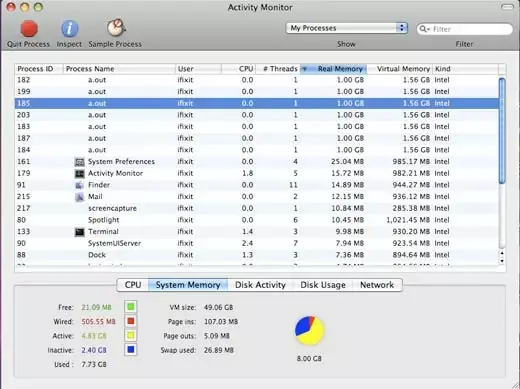Open the Disk Activity tab
The height and width of the screenshot is (389, 520).
click(x=260, y=285)
